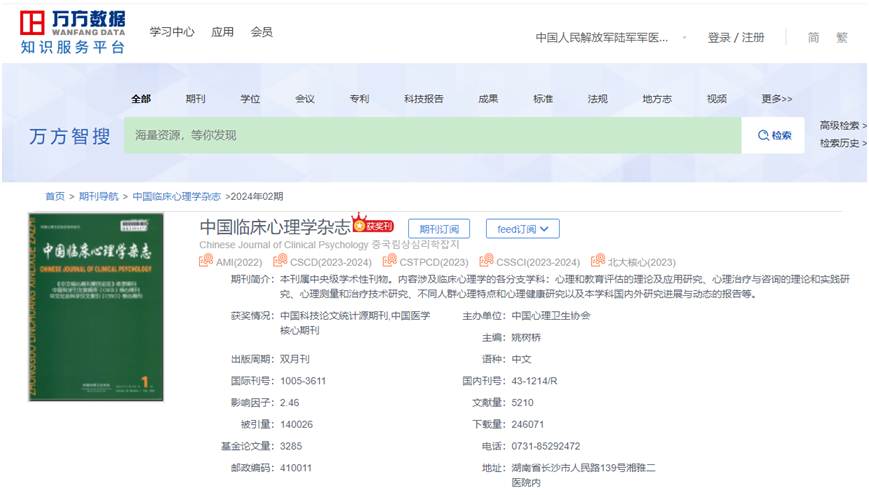The image size is (869, 495).
Task: Select the 科技报告 search category tab
Action: point(423,99)
